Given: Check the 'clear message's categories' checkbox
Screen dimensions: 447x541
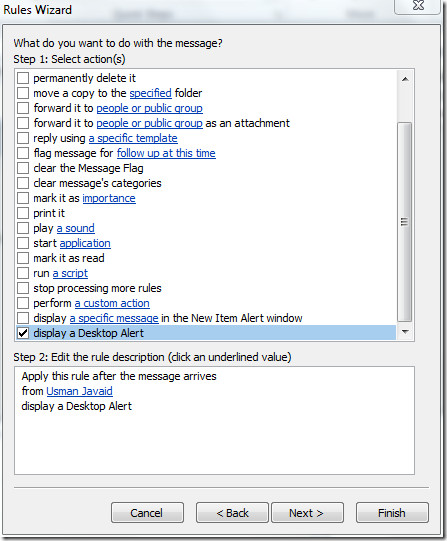Looking at the screenshot, I should coord(23,183).
